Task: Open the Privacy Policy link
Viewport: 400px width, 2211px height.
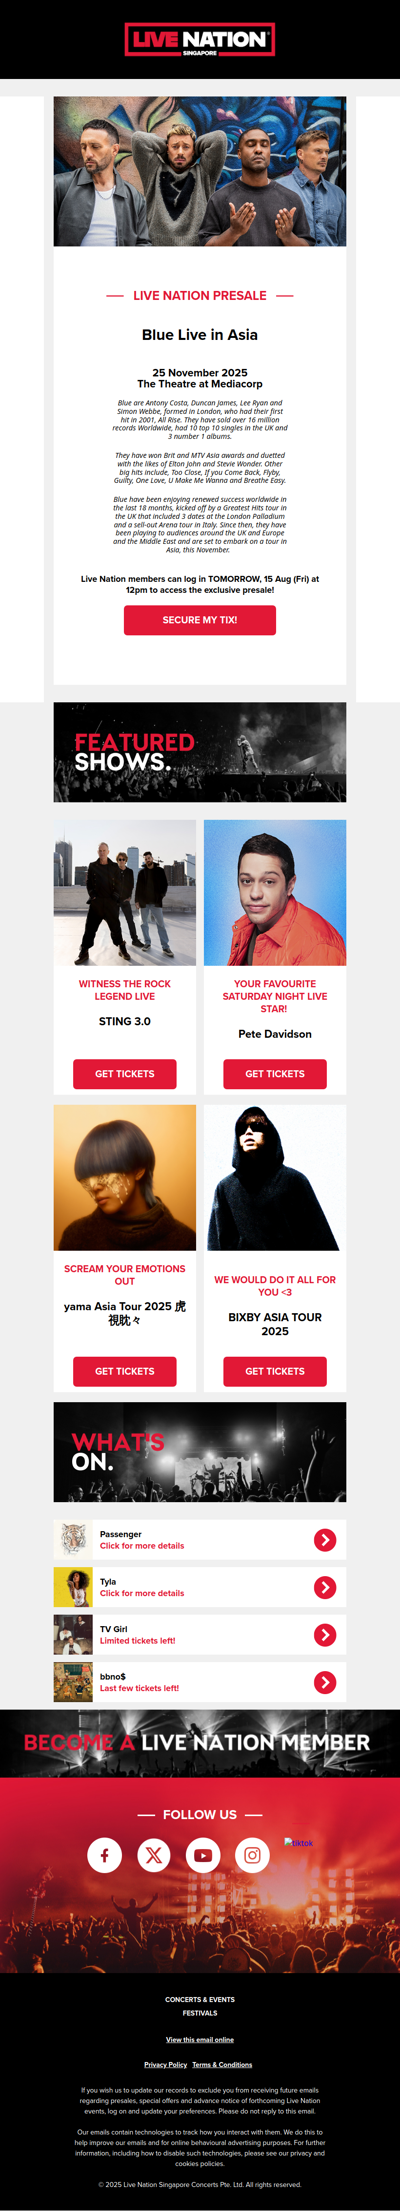Action: (x=166, y=2065)
